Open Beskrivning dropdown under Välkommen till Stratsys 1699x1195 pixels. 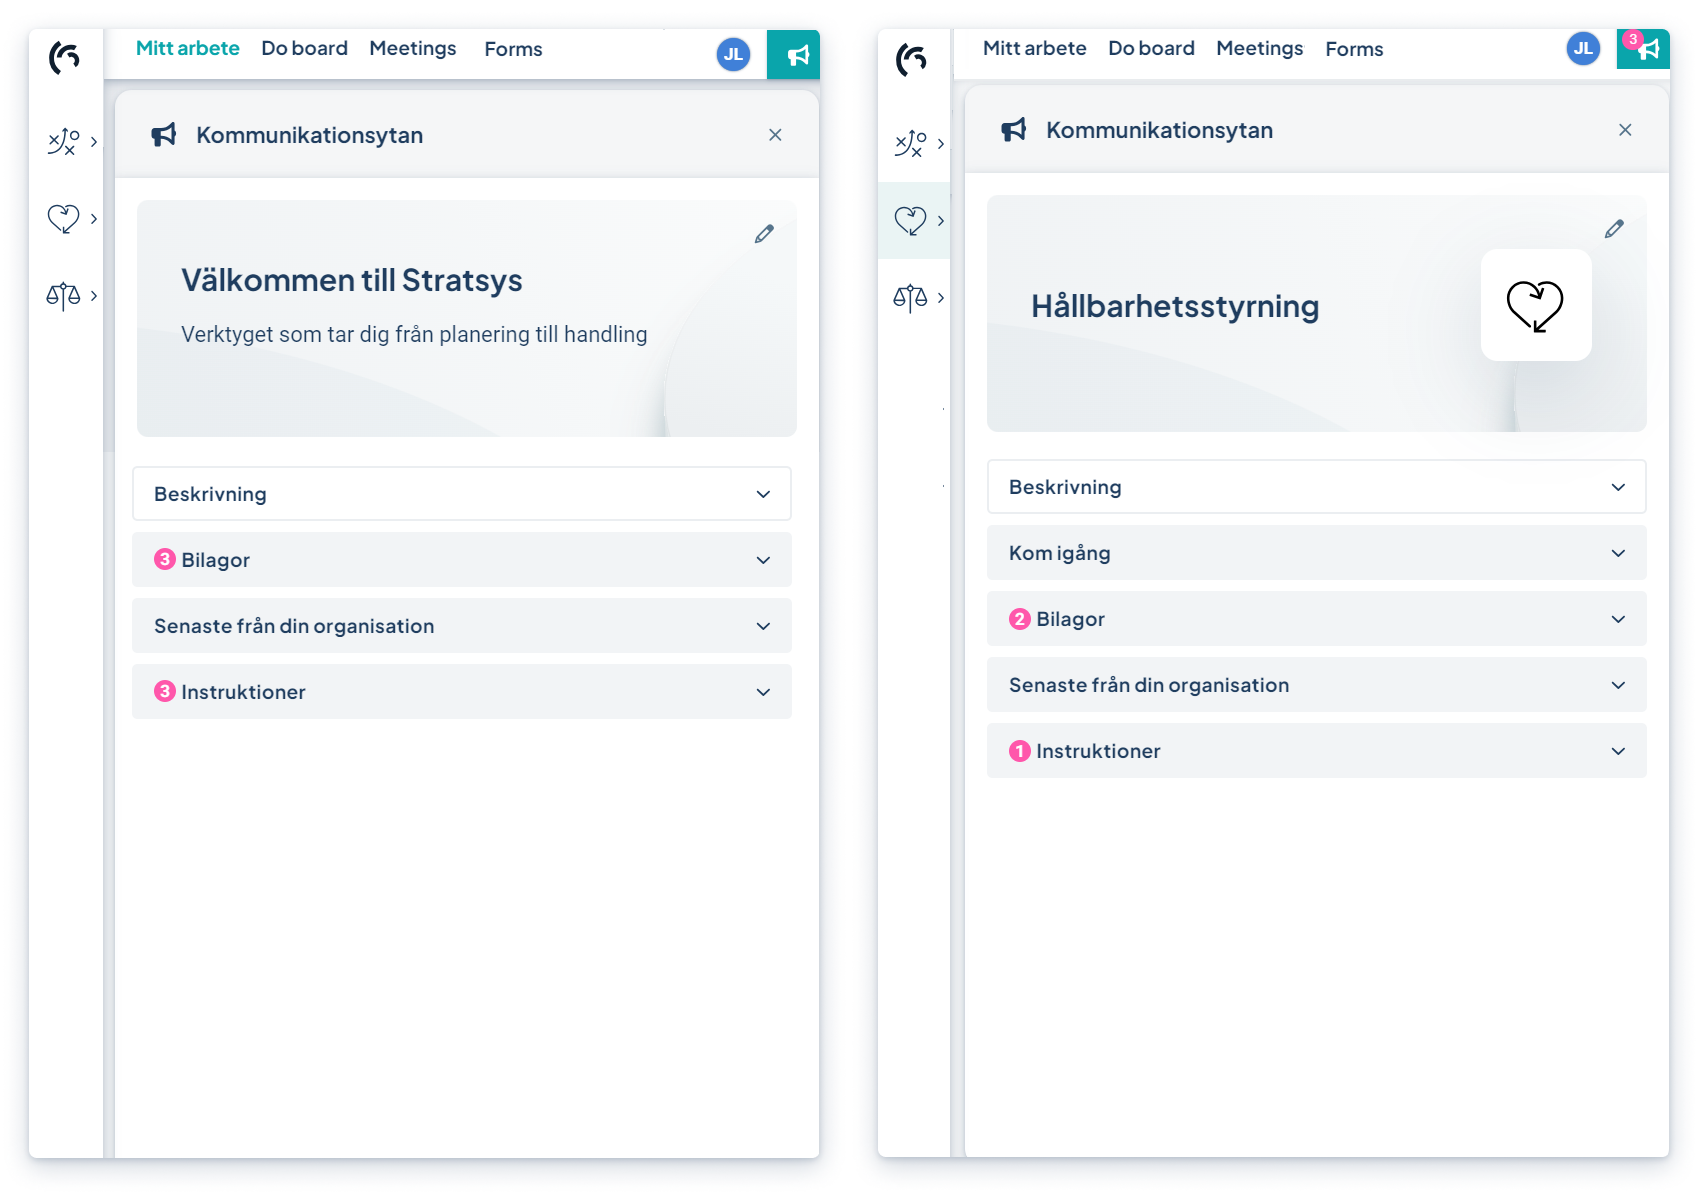[x=462, y=494]
